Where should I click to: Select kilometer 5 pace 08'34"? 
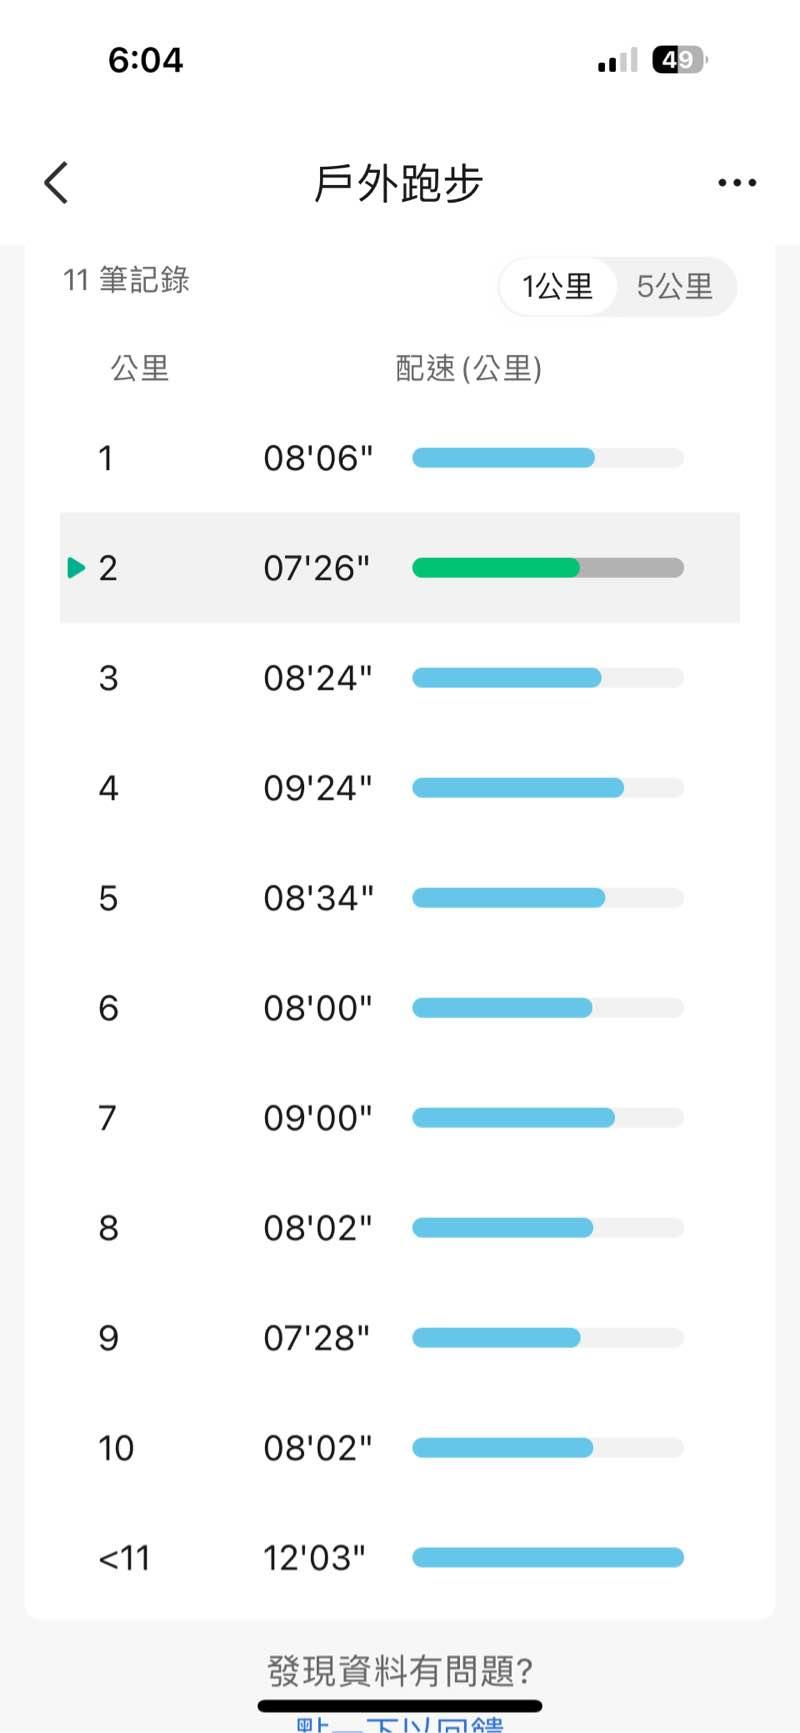pos(318,898)
